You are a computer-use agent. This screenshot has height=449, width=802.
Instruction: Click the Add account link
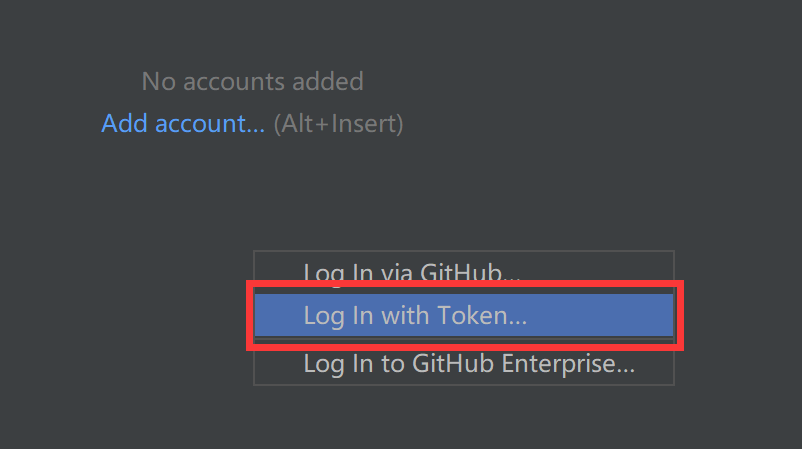[x=183, y=125]
